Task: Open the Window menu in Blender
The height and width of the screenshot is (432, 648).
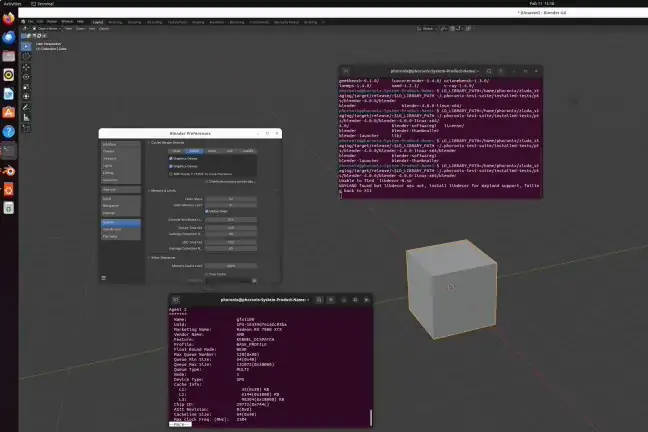Action: [67, 21]
